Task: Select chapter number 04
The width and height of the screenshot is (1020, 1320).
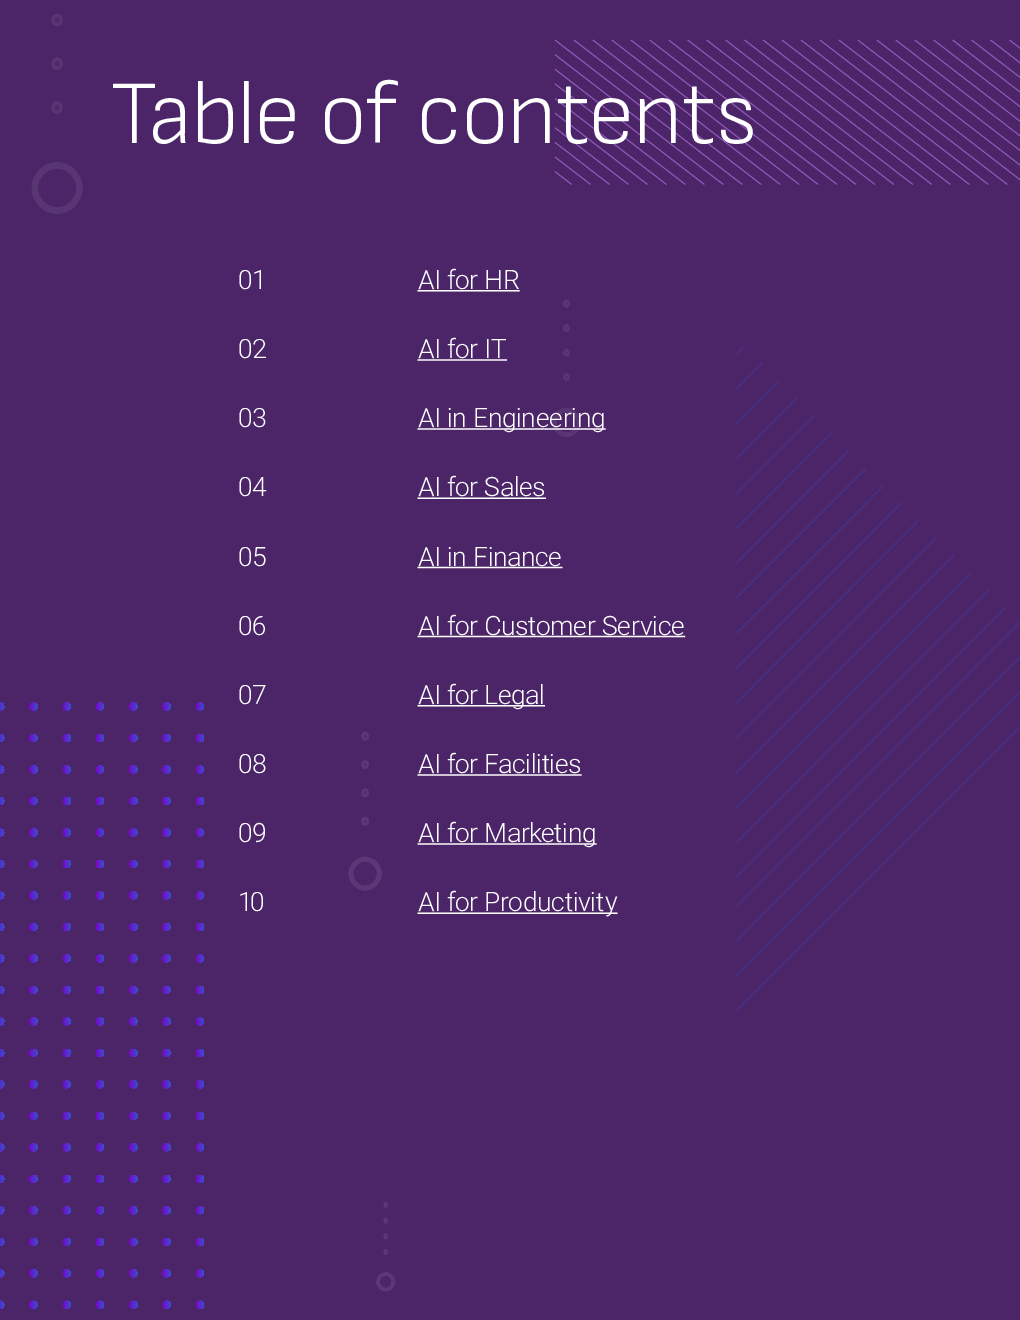Action: [x=252, y=487]
